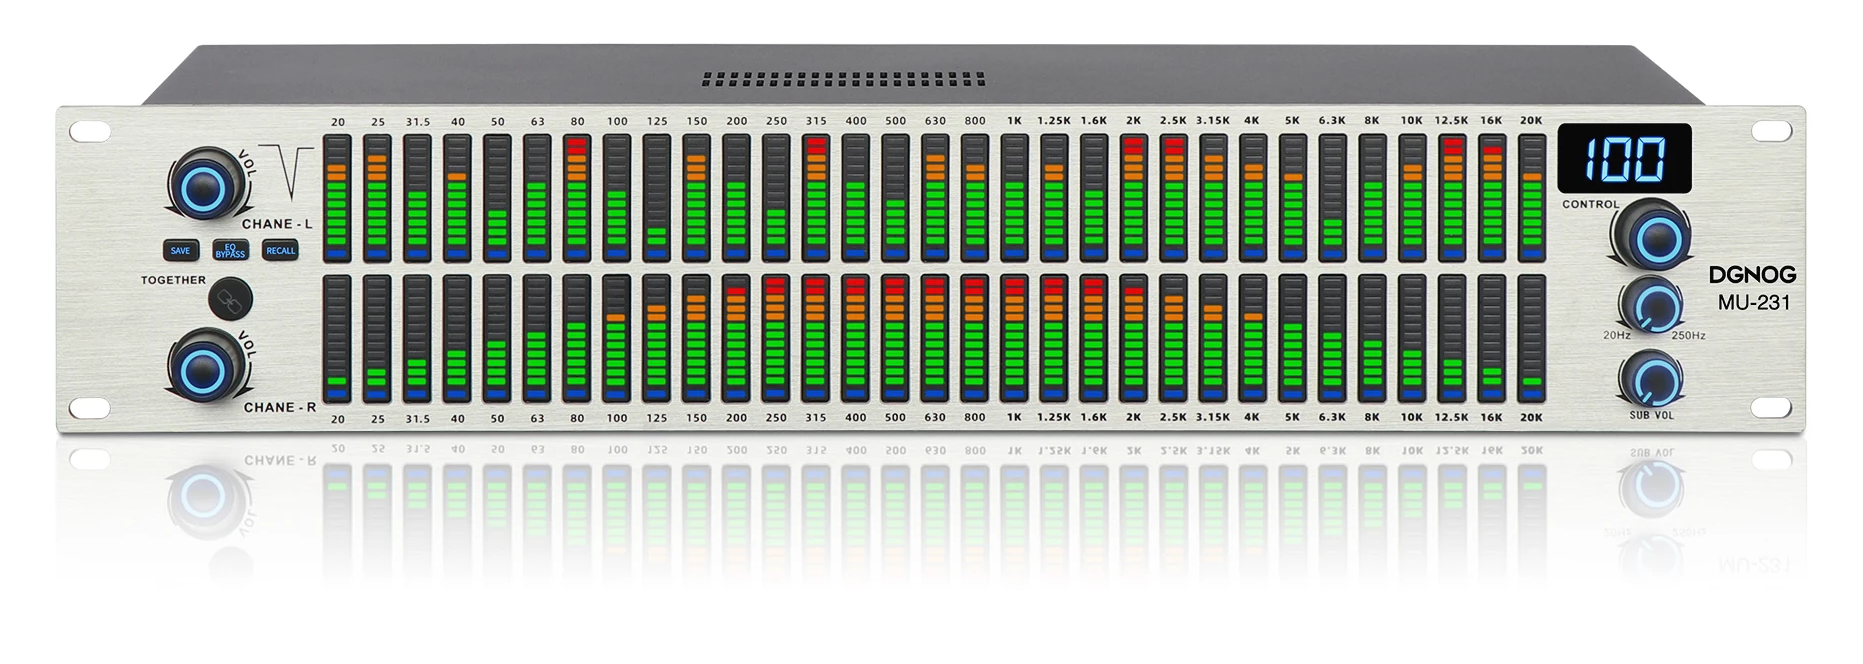
Task: Click the CHANE-L 25 Hz band meter
Action: [x=377, y=198]
